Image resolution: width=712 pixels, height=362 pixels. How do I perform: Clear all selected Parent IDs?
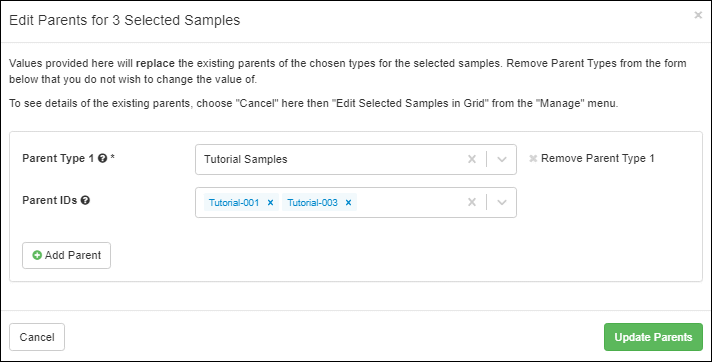(x=472, y=202)
